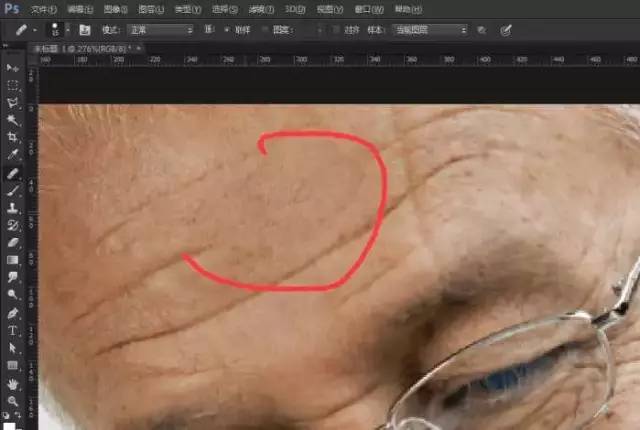Open the 模式 blend mode dropdown

160,30
